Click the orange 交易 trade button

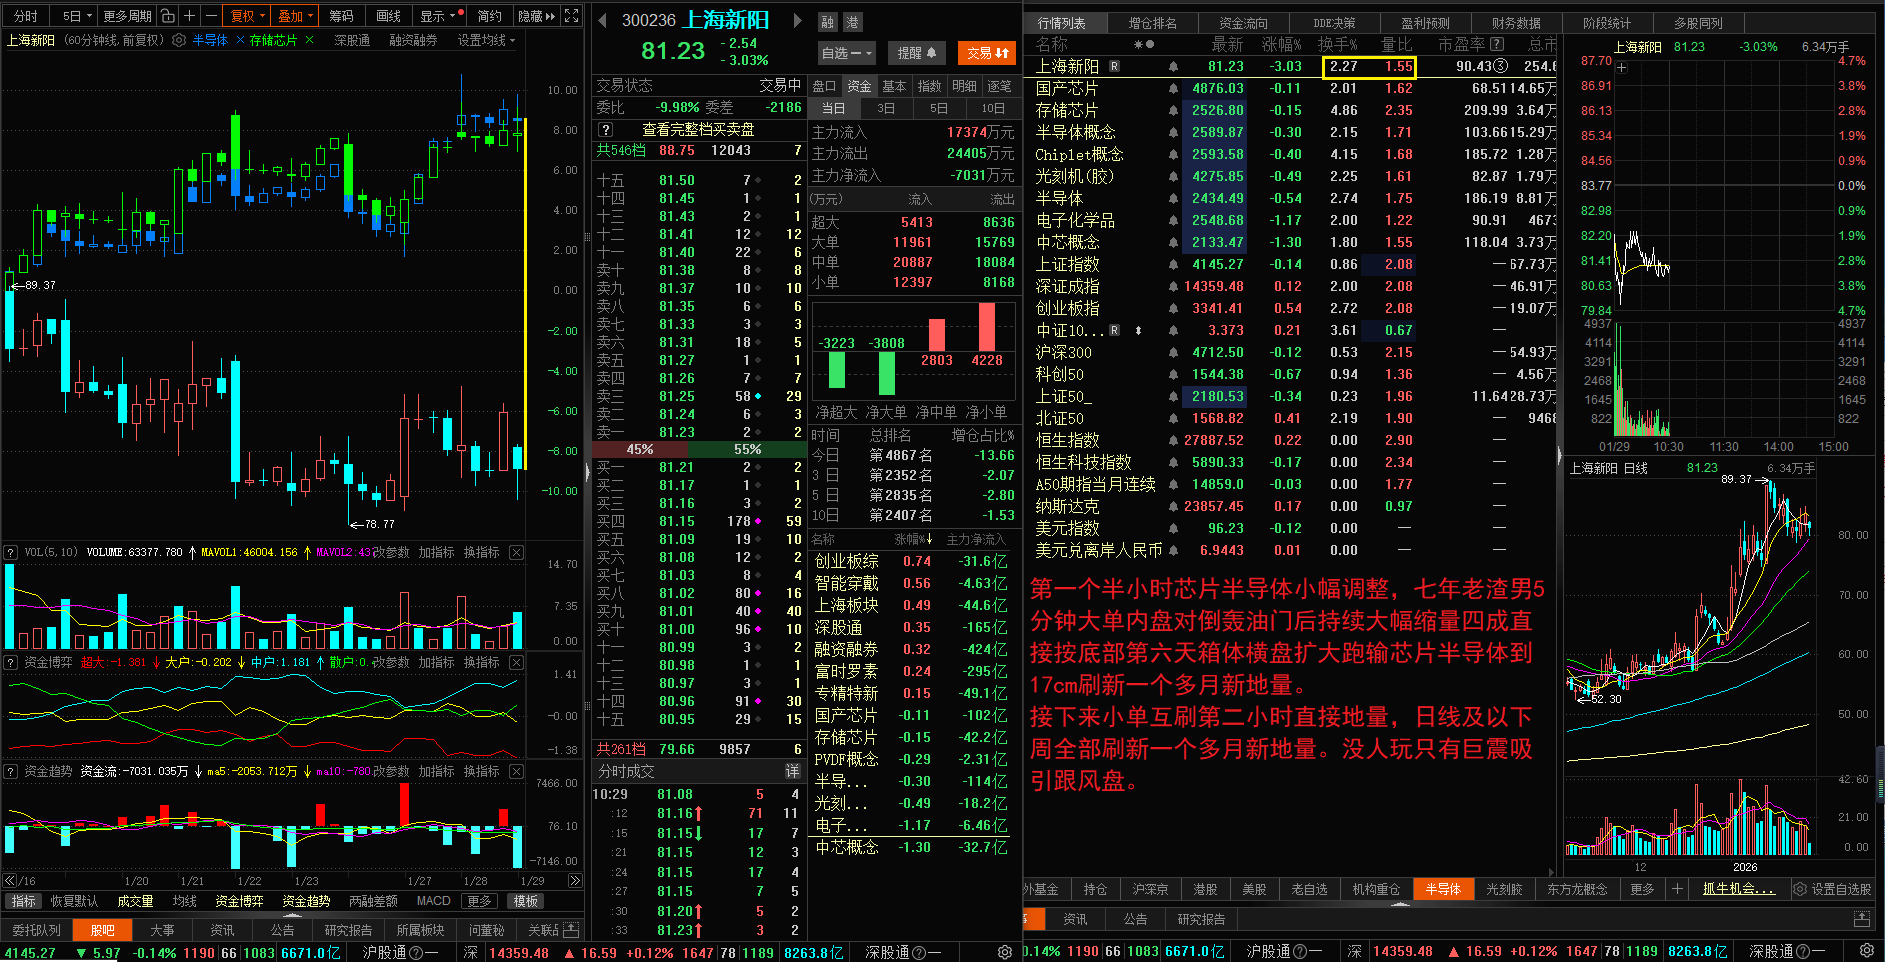(x=987, y=53)
